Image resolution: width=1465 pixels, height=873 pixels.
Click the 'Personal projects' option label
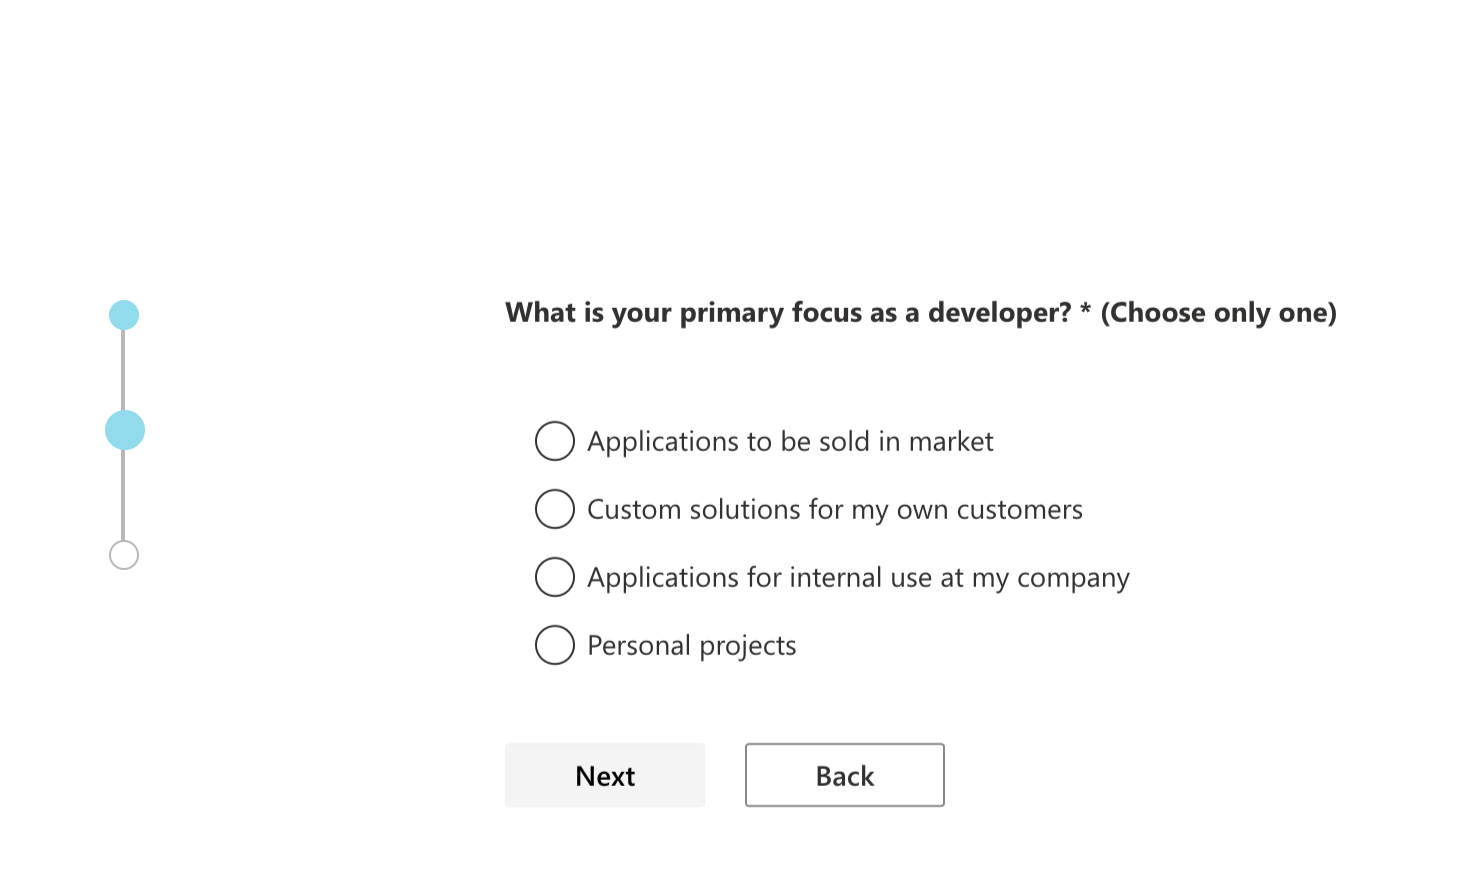tap(691, 646)
